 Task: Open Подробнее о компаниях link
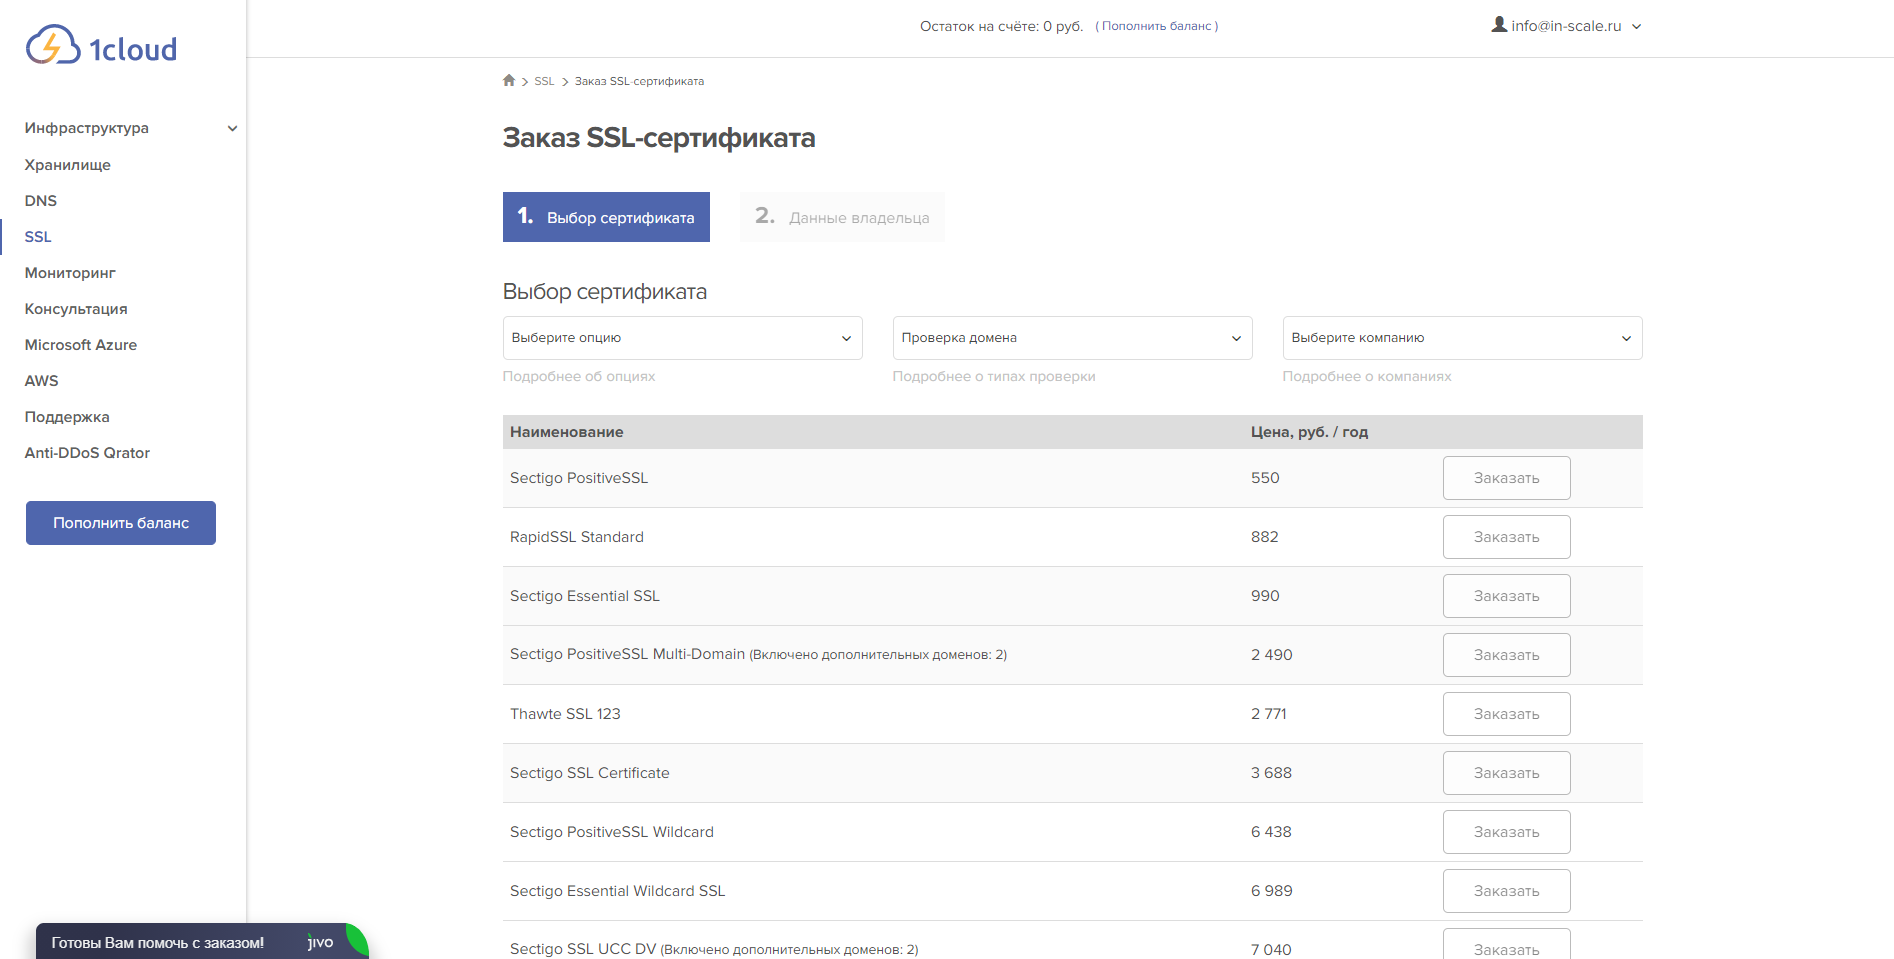click(x=1367, y=376)
